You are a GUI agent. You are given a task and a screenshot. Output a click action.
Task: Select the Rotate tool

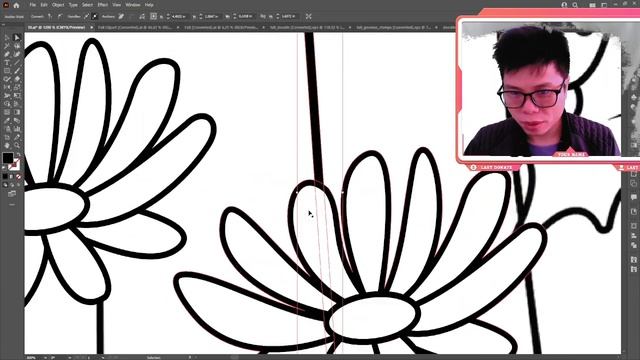tap(7, 87)
